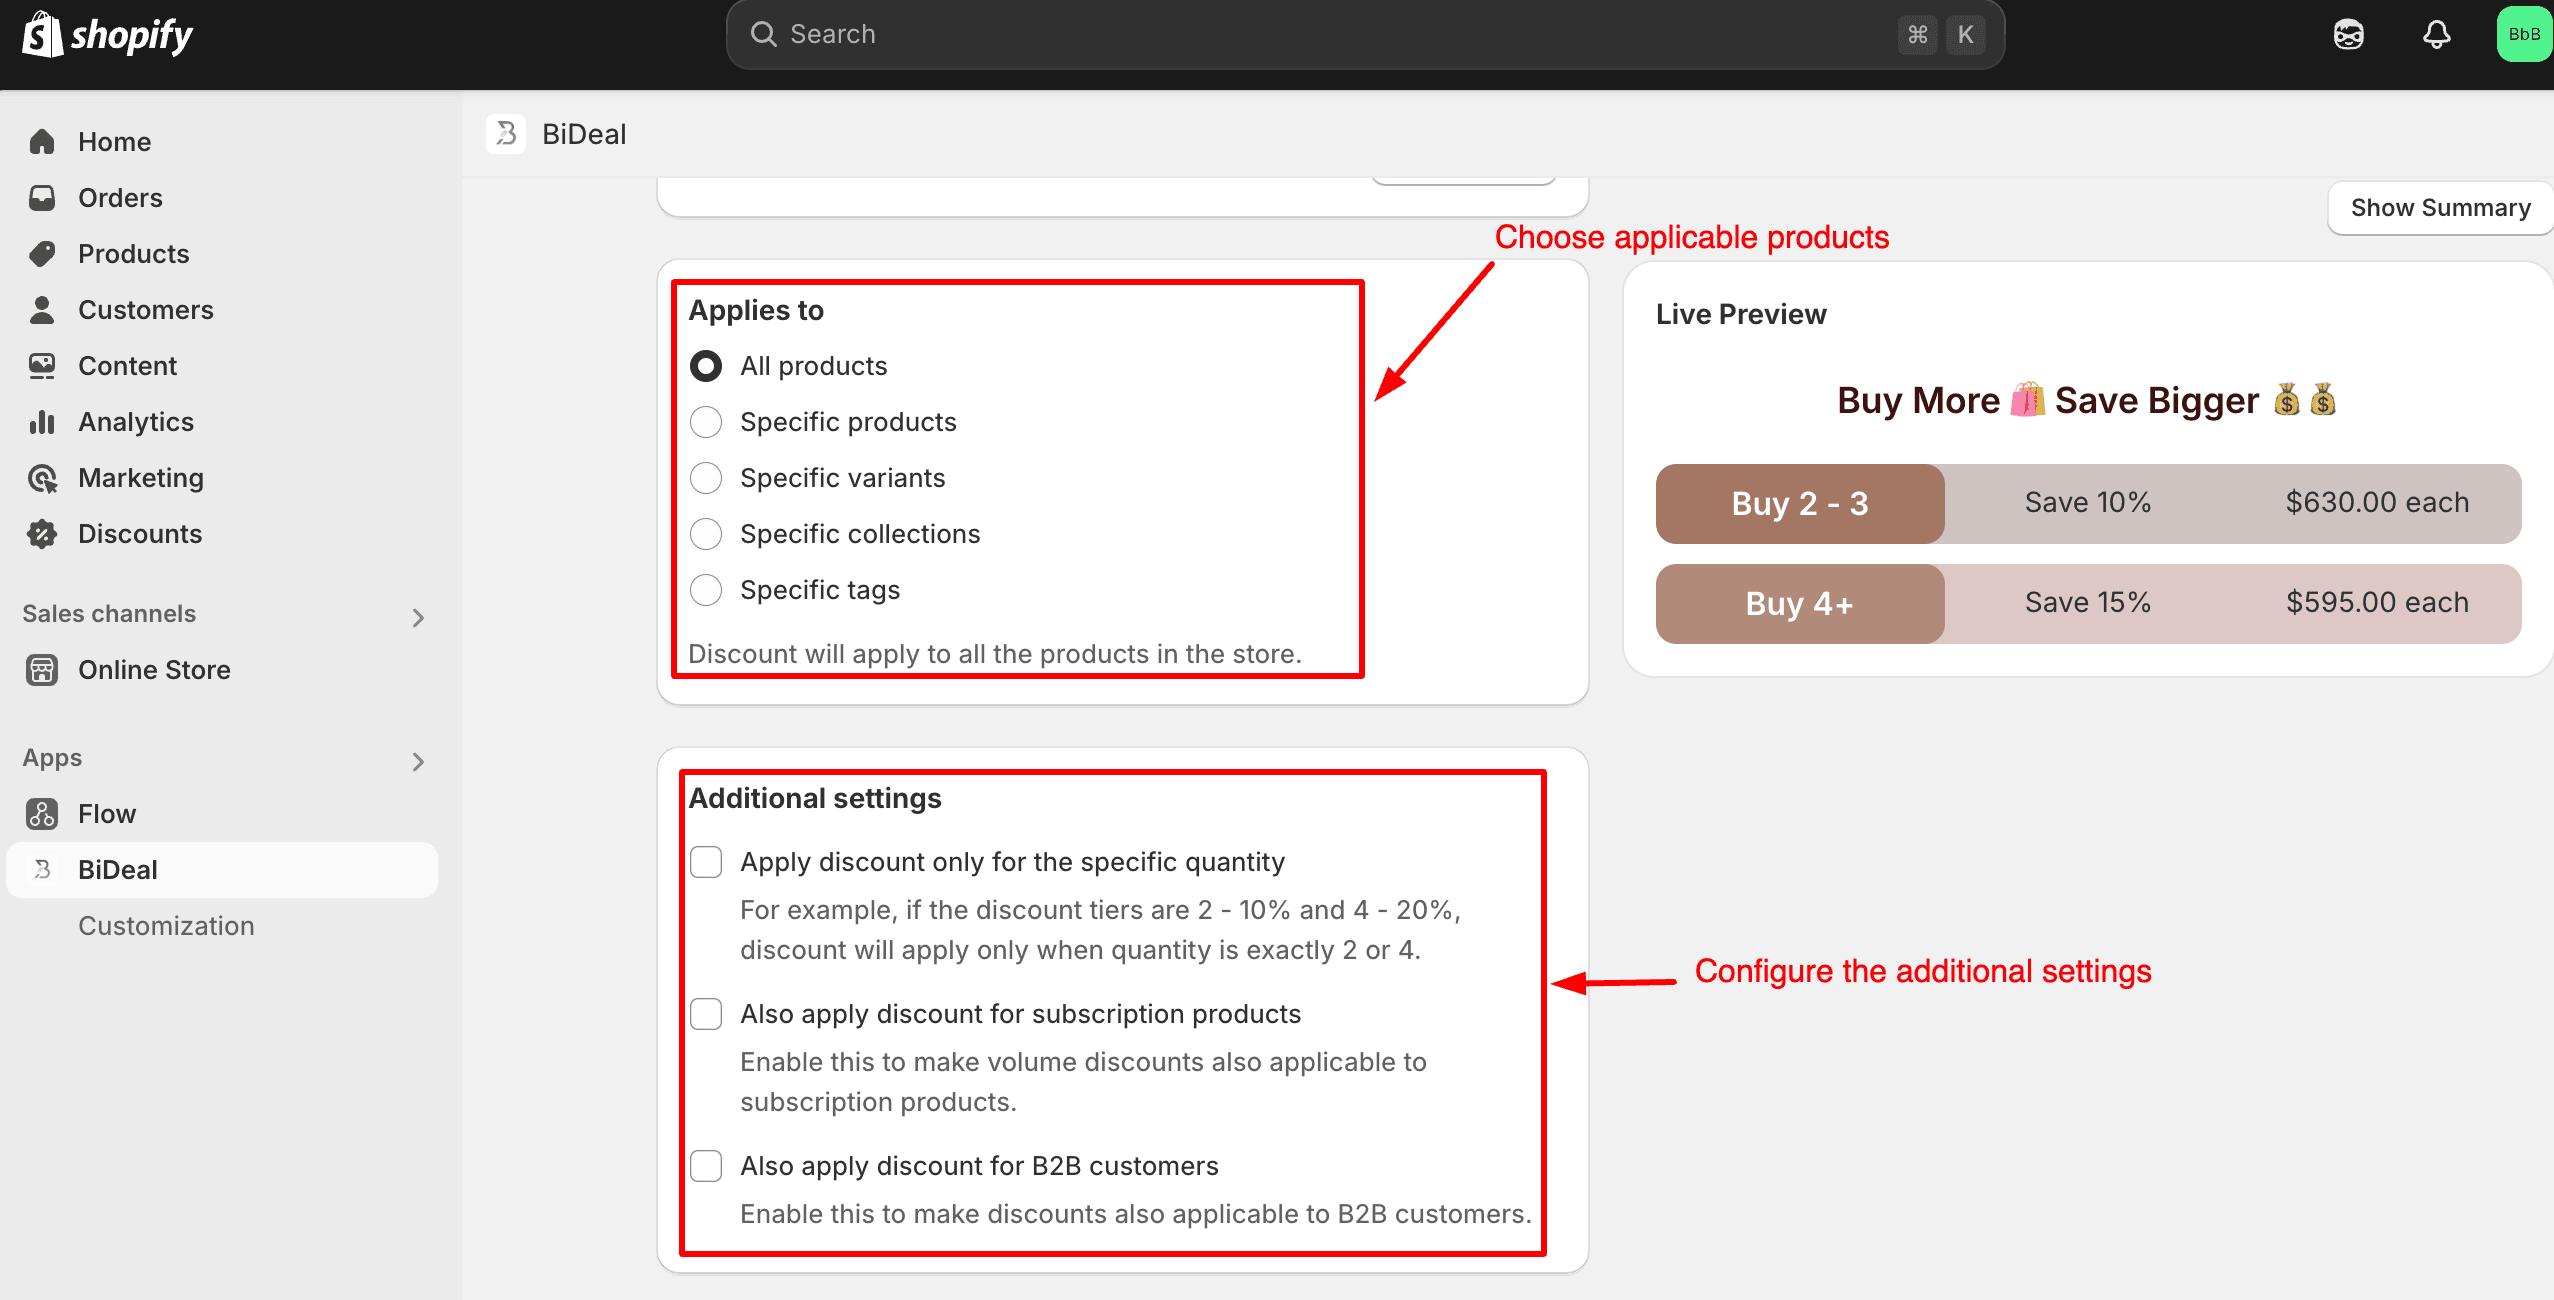Click the Shopify logo icon
Screen dimensions: 2554x1300
tap(42, 35)
